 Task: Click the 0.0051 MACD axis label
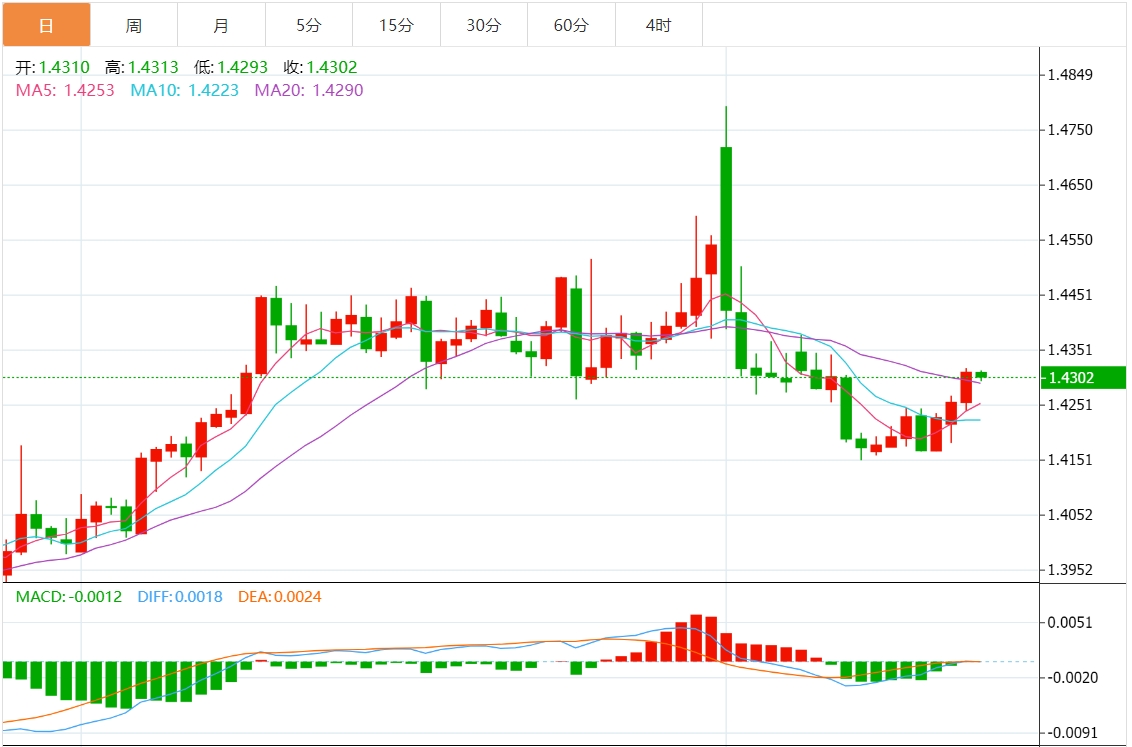pyautogui.click(x=1071, y=622)
